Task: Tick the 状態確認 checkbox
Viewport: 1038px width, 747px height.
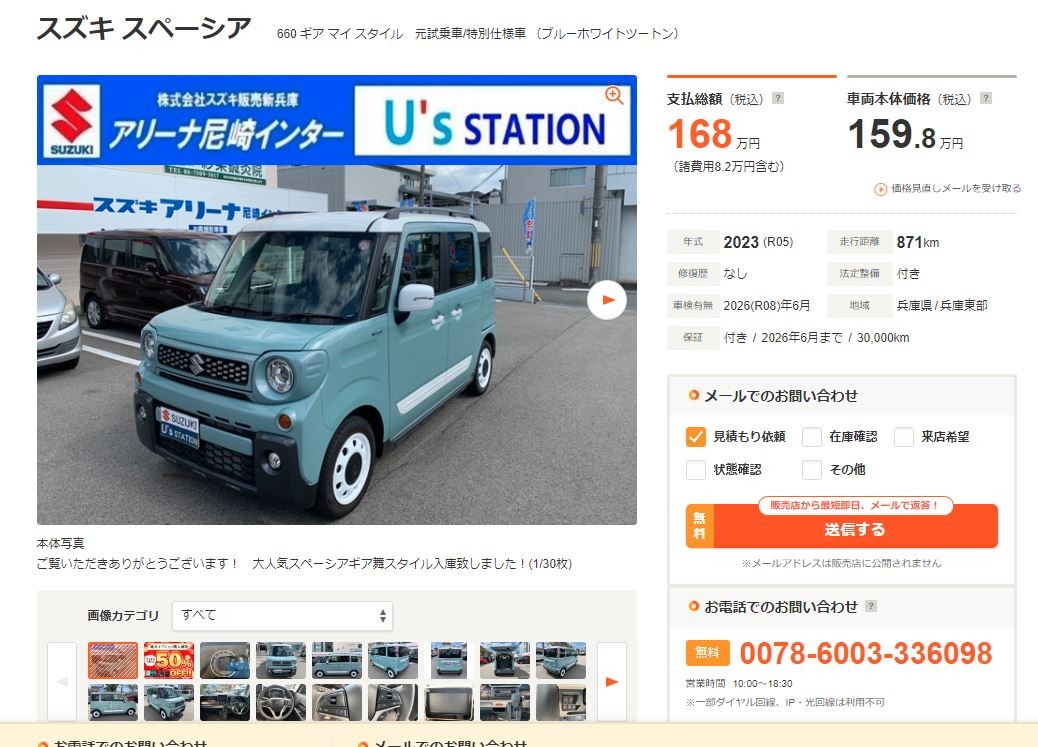Action: point(696,470)
